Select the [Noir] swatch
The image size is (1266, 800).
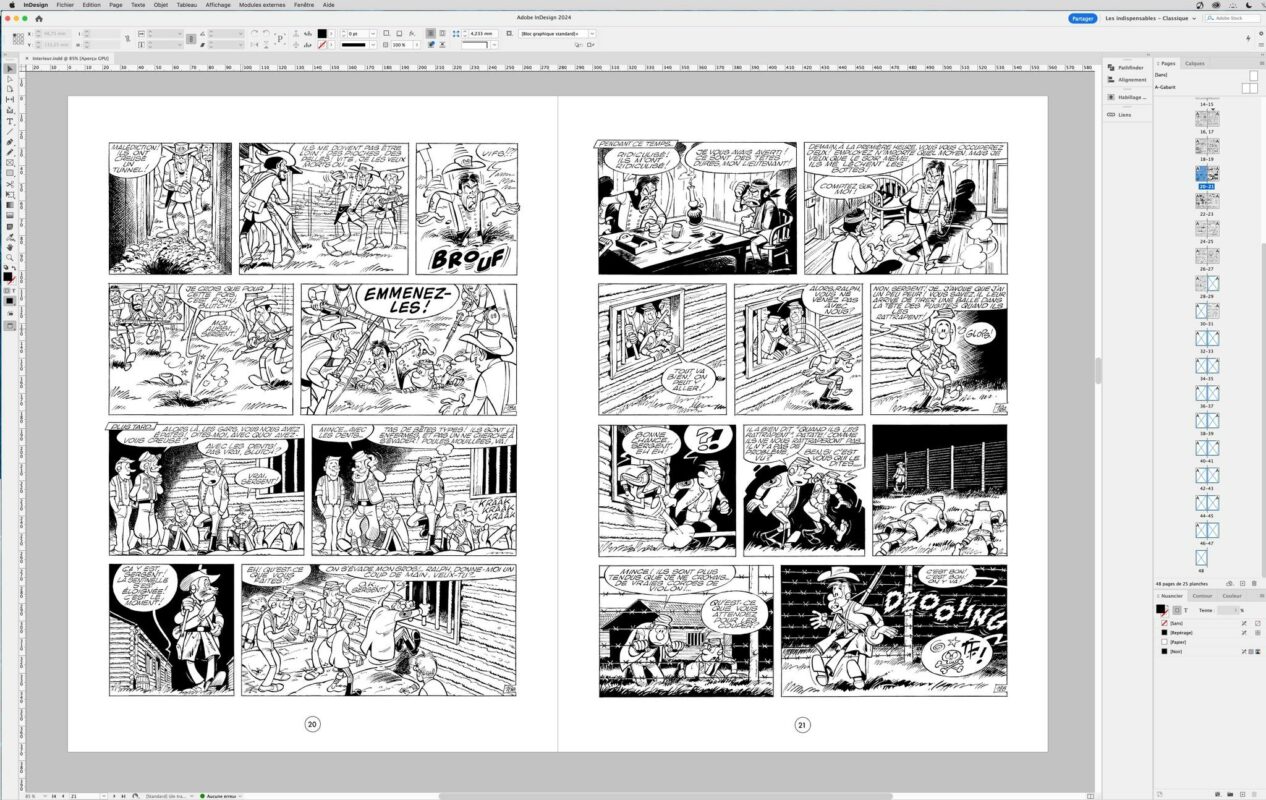1207,651
